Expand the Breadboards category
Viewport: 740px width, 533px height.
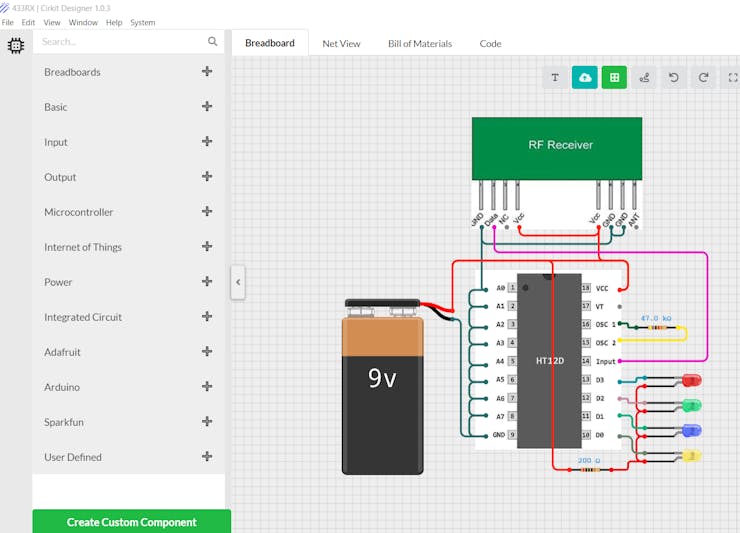tap(207, 72)
